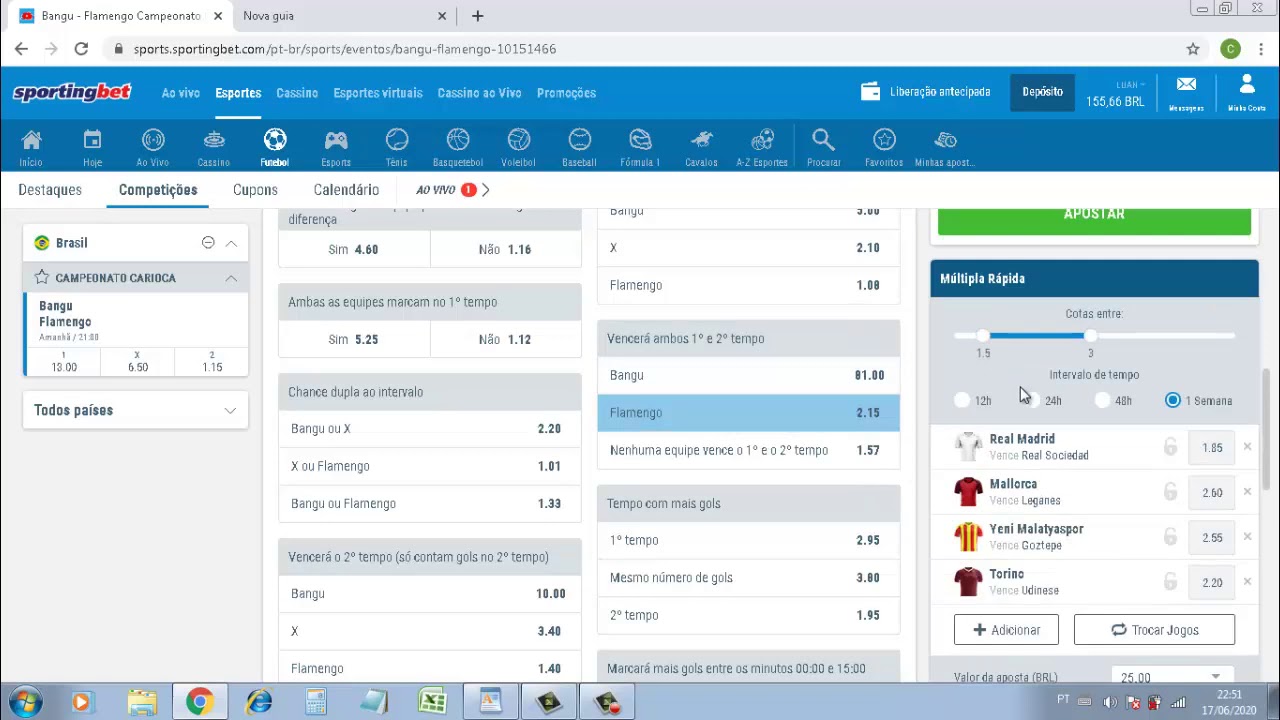Screen dimensions: 1280x720
Task: Open the Destaques tab
Action: [x=50, y=190]
